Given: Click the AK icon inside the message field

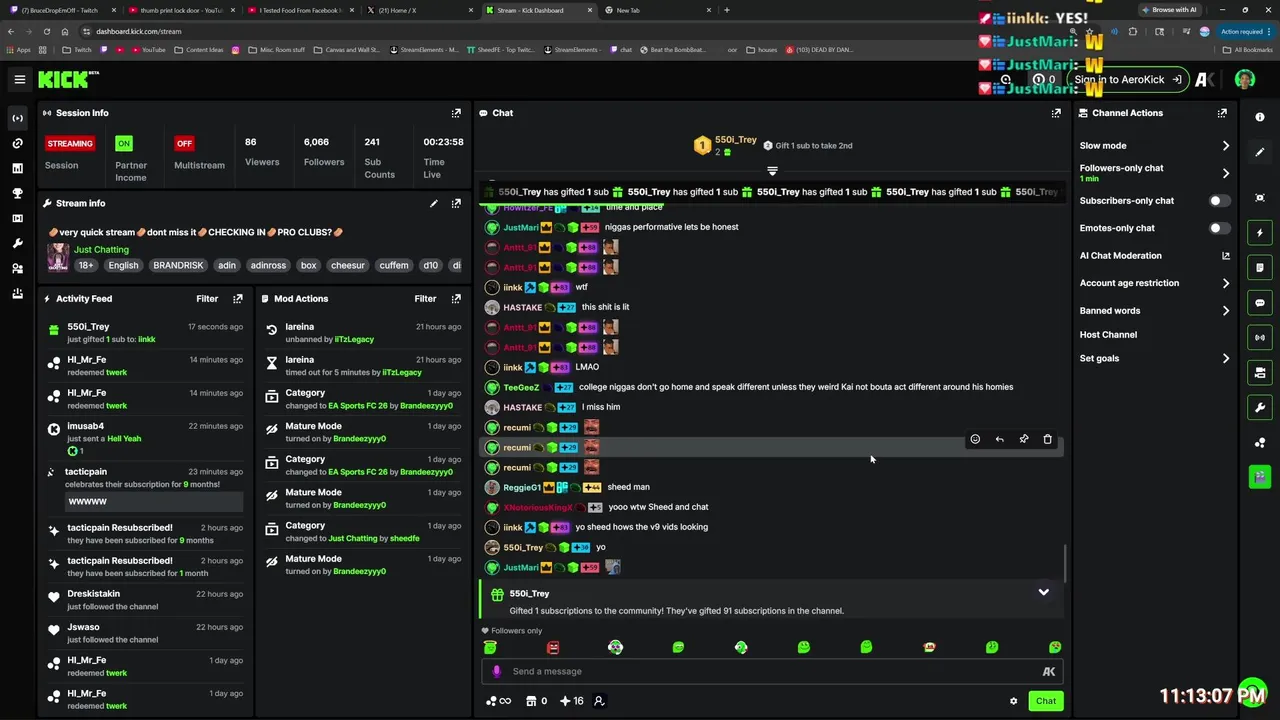Looking at the screenshot, I should pos(1049,671).
